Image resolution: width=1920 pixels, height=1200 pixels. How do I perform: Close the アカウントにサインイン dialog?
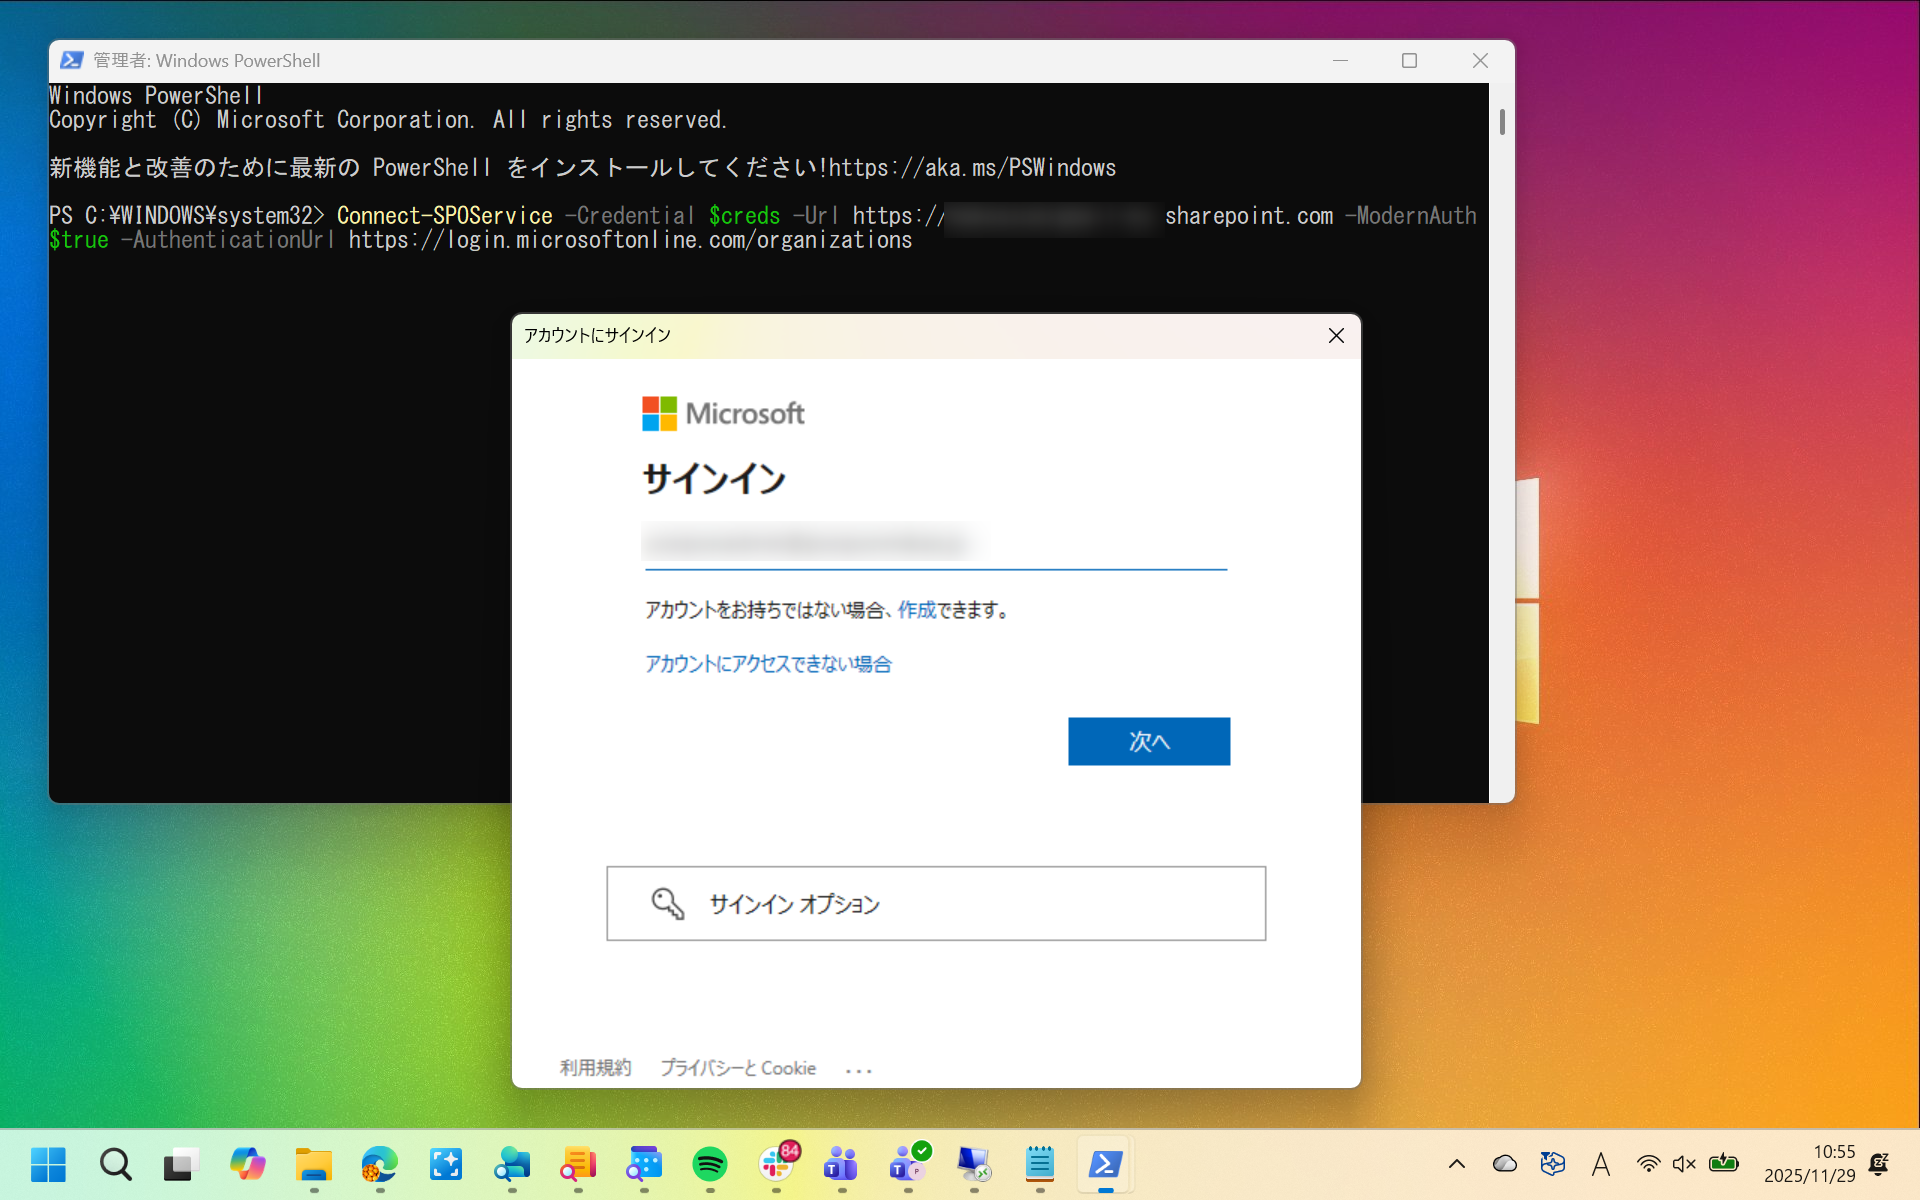(x=1336, y=336)
